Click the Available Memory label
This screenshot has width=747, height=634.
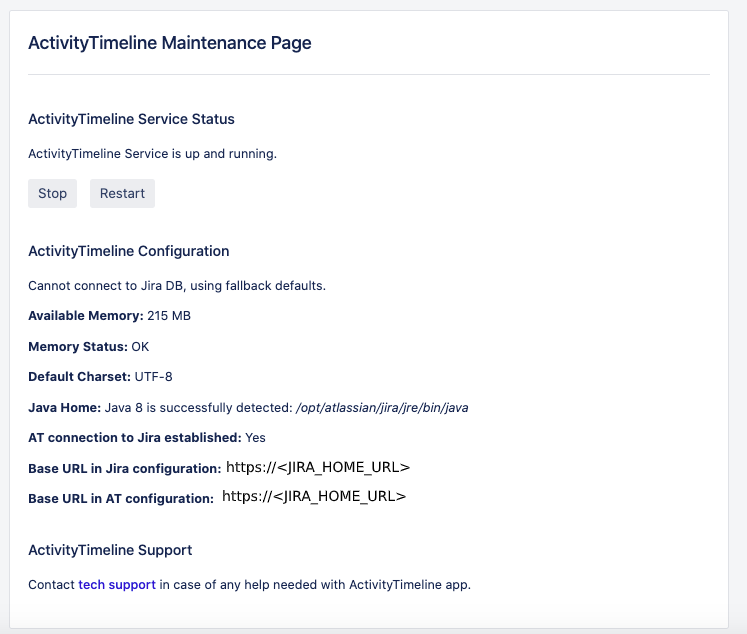pyautogui.click(x=85, y=316)
